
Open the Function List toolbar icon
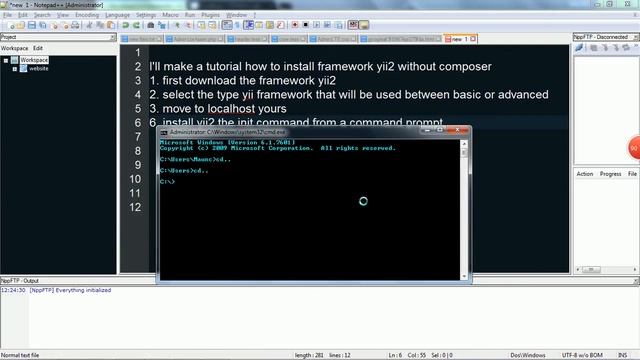280,25
